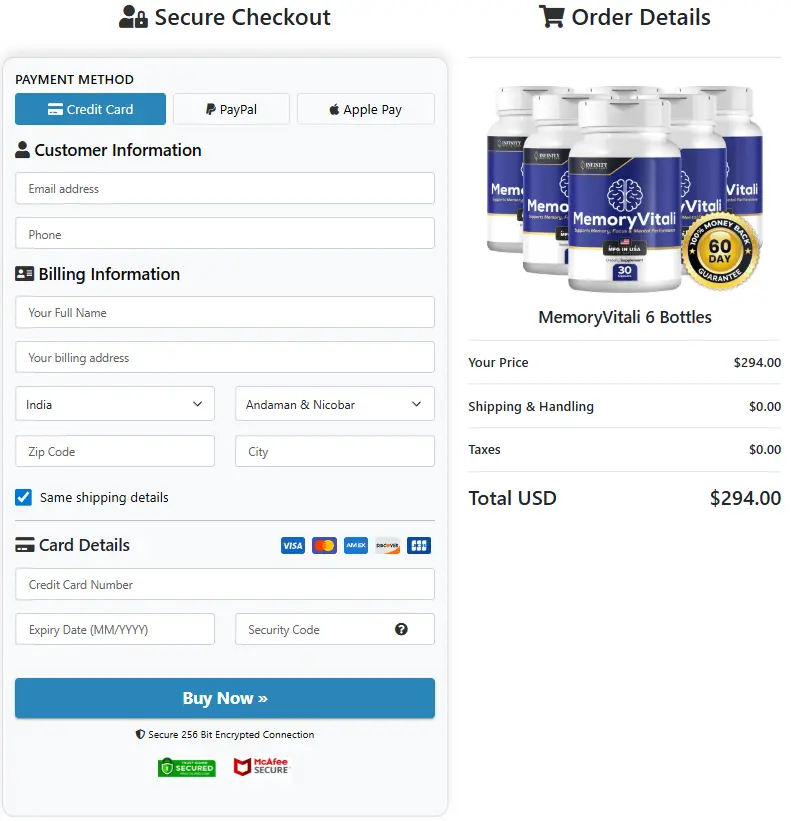Viewport: 791px width, 821px height.
Task: Toggle Same shipping details checkbox
Action: [24, 497]
